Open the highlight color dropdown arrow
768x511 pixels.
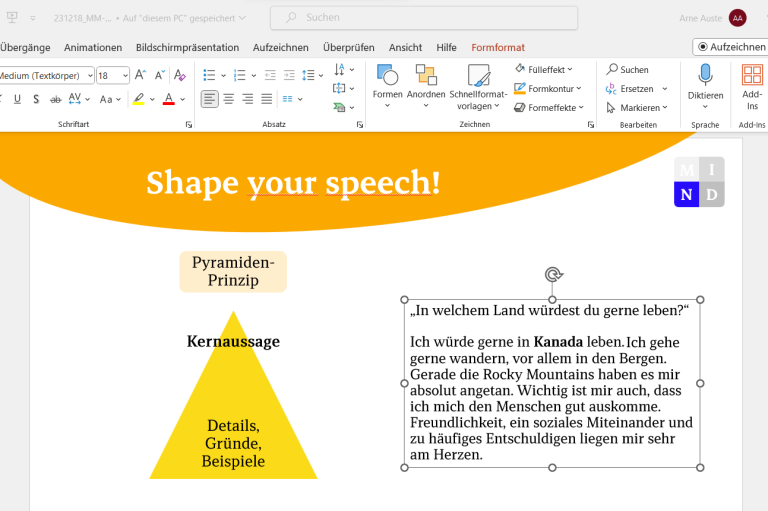coord(152,99)
